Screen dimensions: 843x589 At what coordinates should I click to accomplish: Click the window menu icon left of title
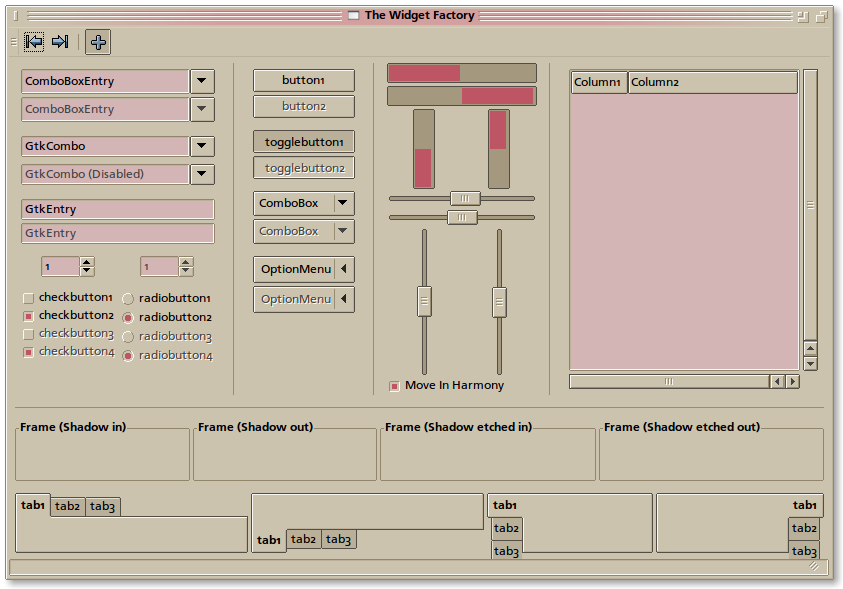pyautogui.click(x=353, y=15)
